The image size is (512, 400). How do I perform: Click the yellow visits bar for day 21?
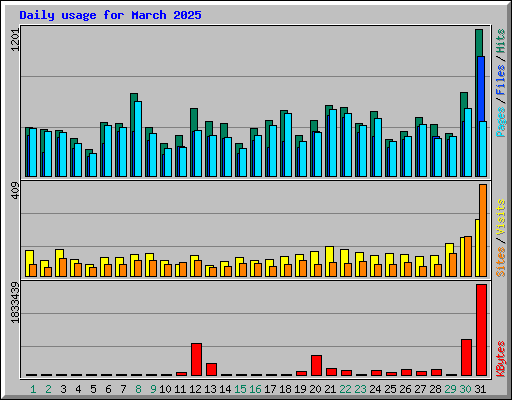(x=330, y=254)
